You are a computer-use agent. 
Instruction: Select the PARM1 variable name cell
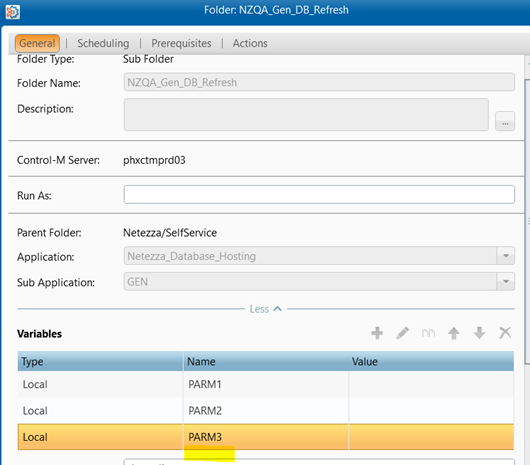coord(266,384)
